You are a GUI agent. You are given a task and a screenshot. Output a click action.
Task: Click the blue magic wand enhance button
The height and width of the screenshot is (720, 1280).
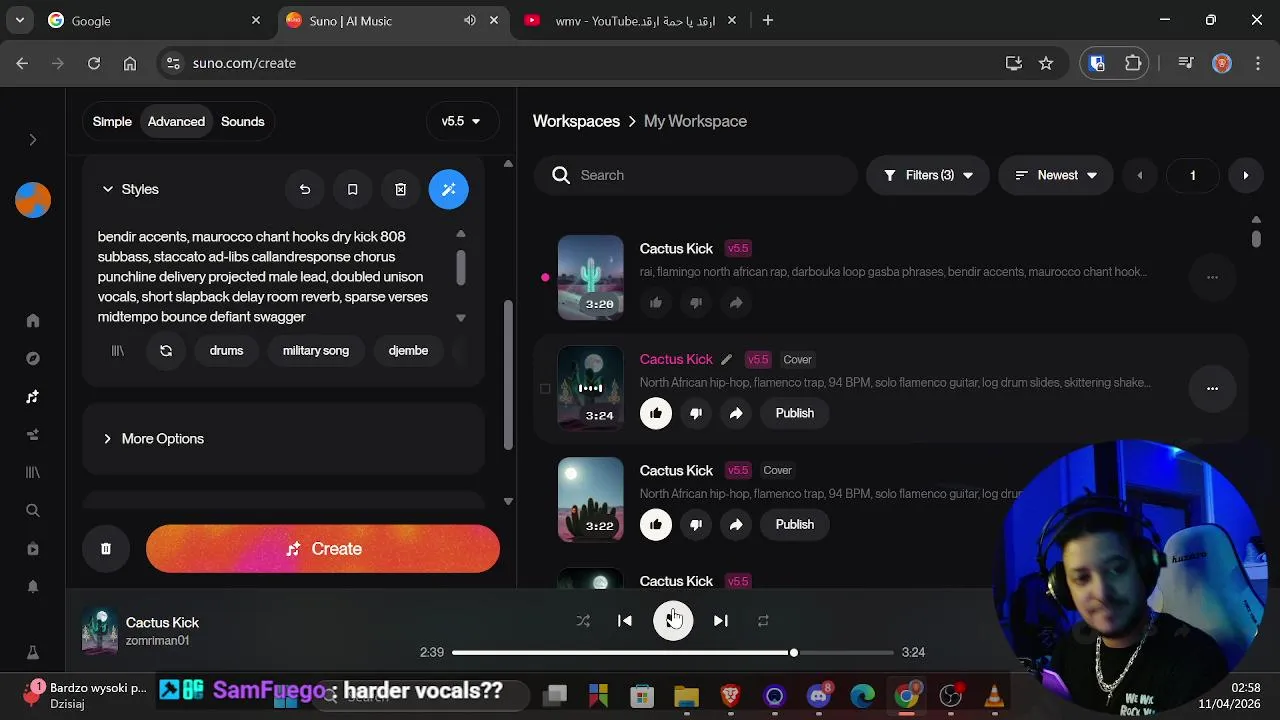(x=449, y=189)
